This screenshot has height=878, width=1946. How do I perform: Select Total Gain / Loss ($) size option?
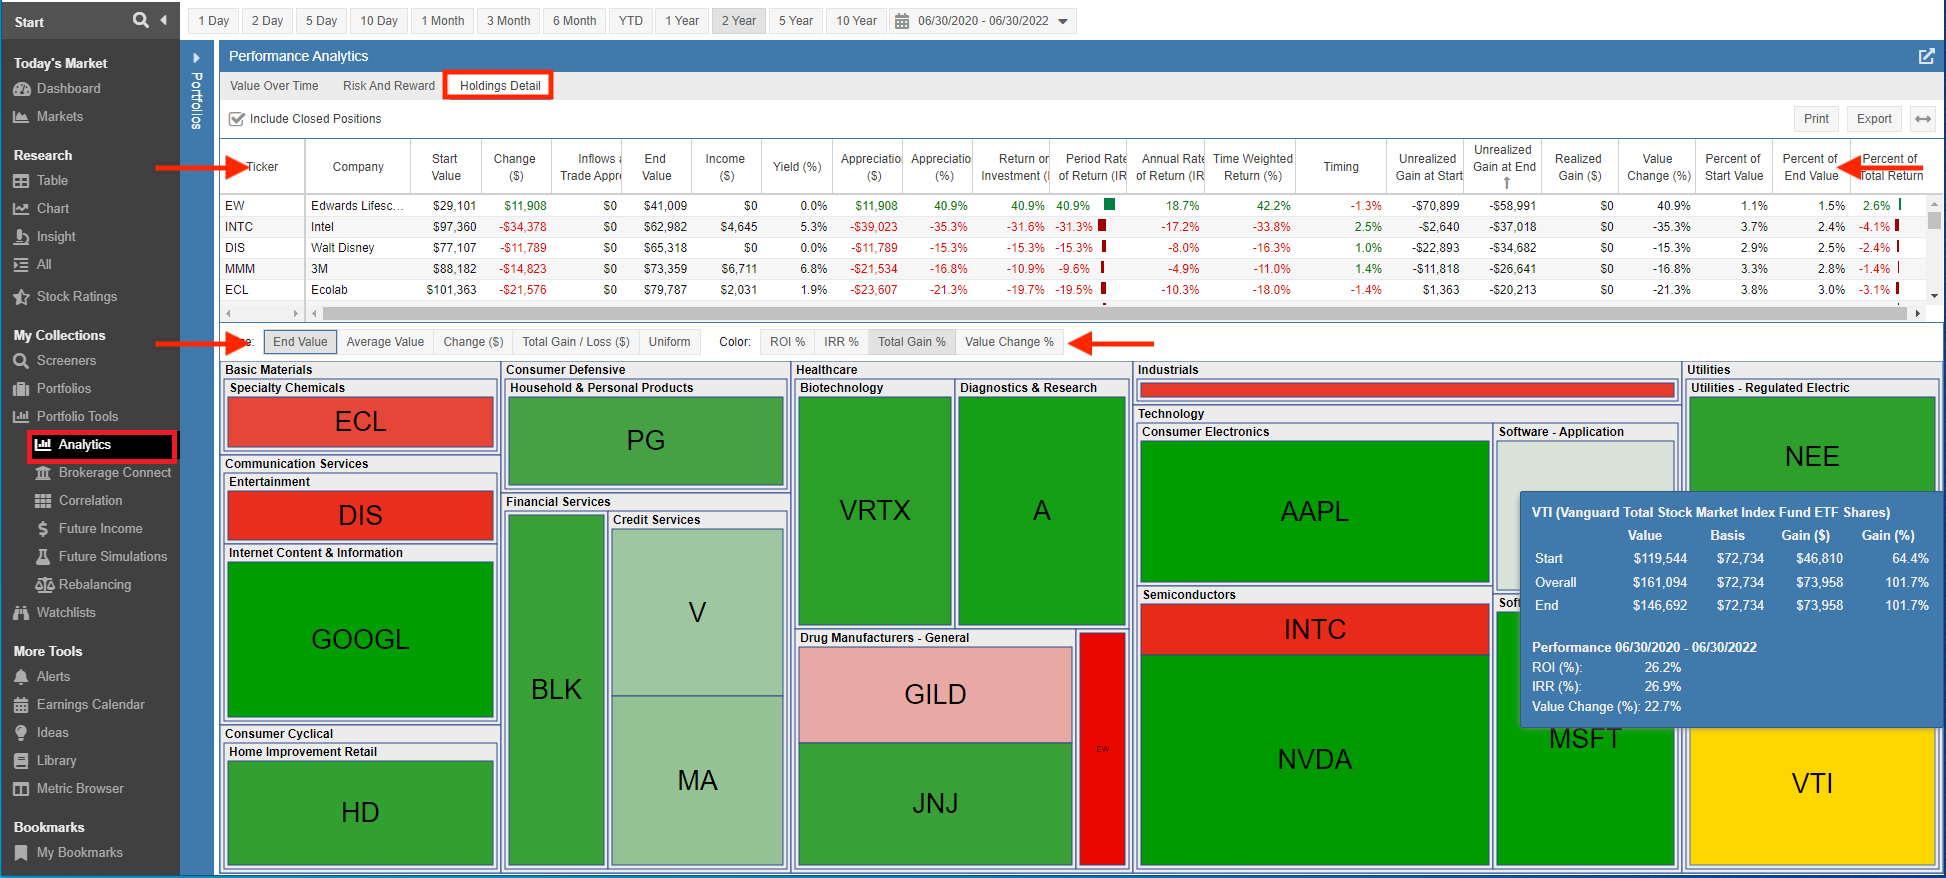[576, 342]
